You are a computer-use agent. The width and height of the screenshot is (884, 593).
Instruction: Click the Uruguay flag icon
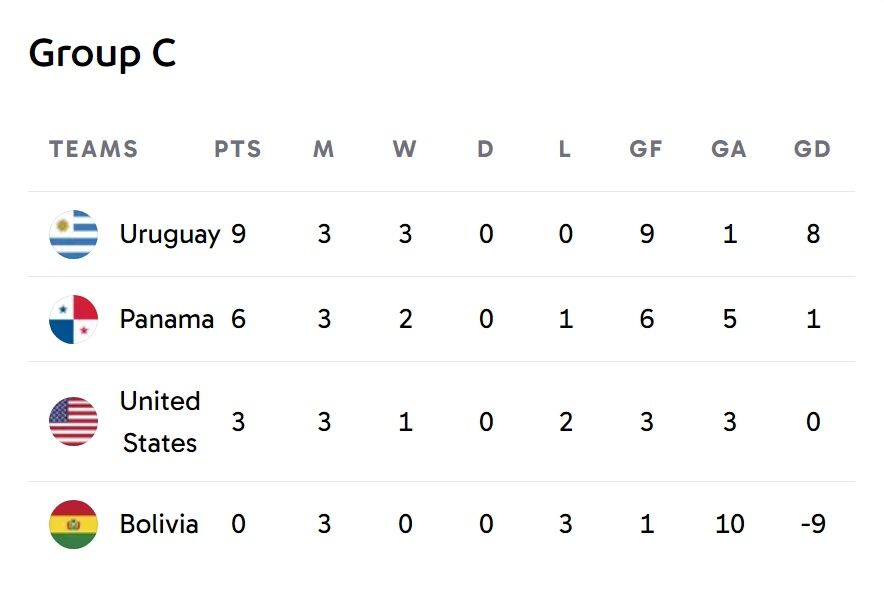tap(73, 235)
